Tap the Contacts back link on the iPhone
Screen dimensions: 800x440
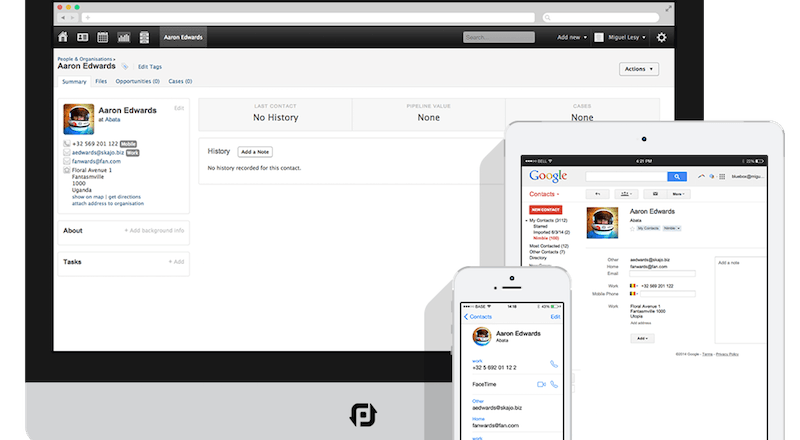[x=478, y=316]
